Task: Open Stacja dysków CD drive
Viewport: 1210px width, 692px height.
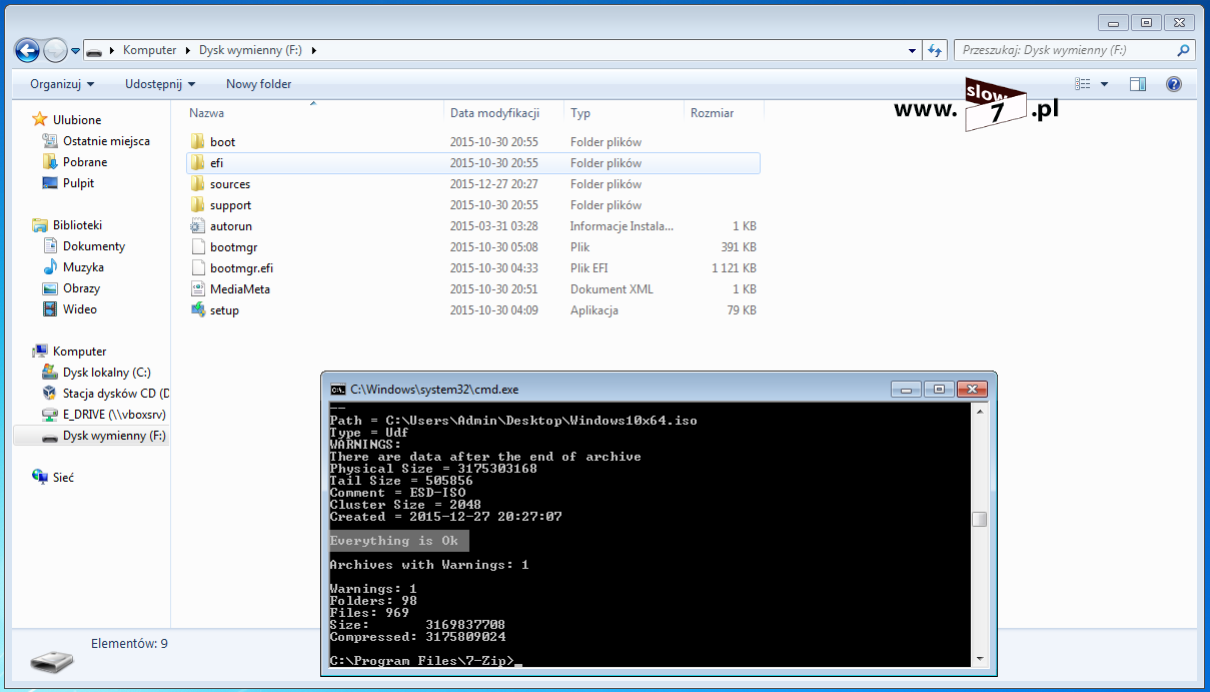Action: 115,393
